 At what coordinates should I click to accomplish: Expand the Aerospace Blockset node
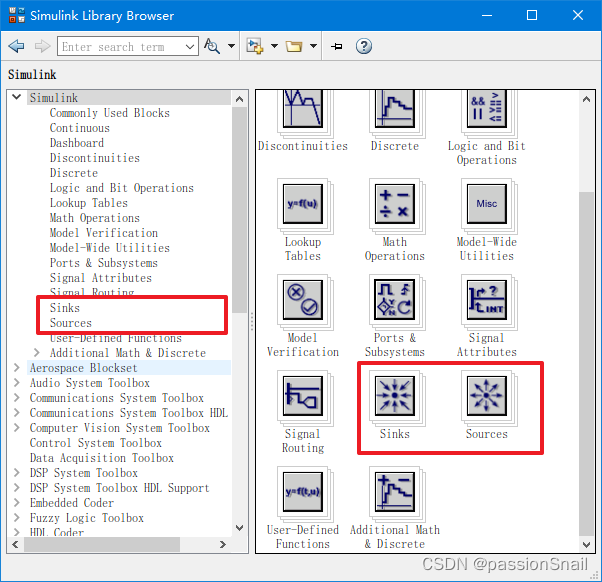tap(17, 367)
